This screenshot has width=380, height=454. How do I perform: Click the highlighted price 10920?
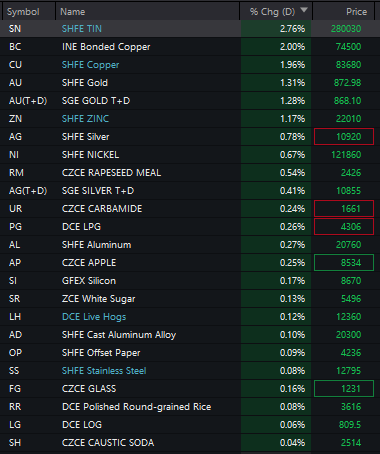pos(344,137)
